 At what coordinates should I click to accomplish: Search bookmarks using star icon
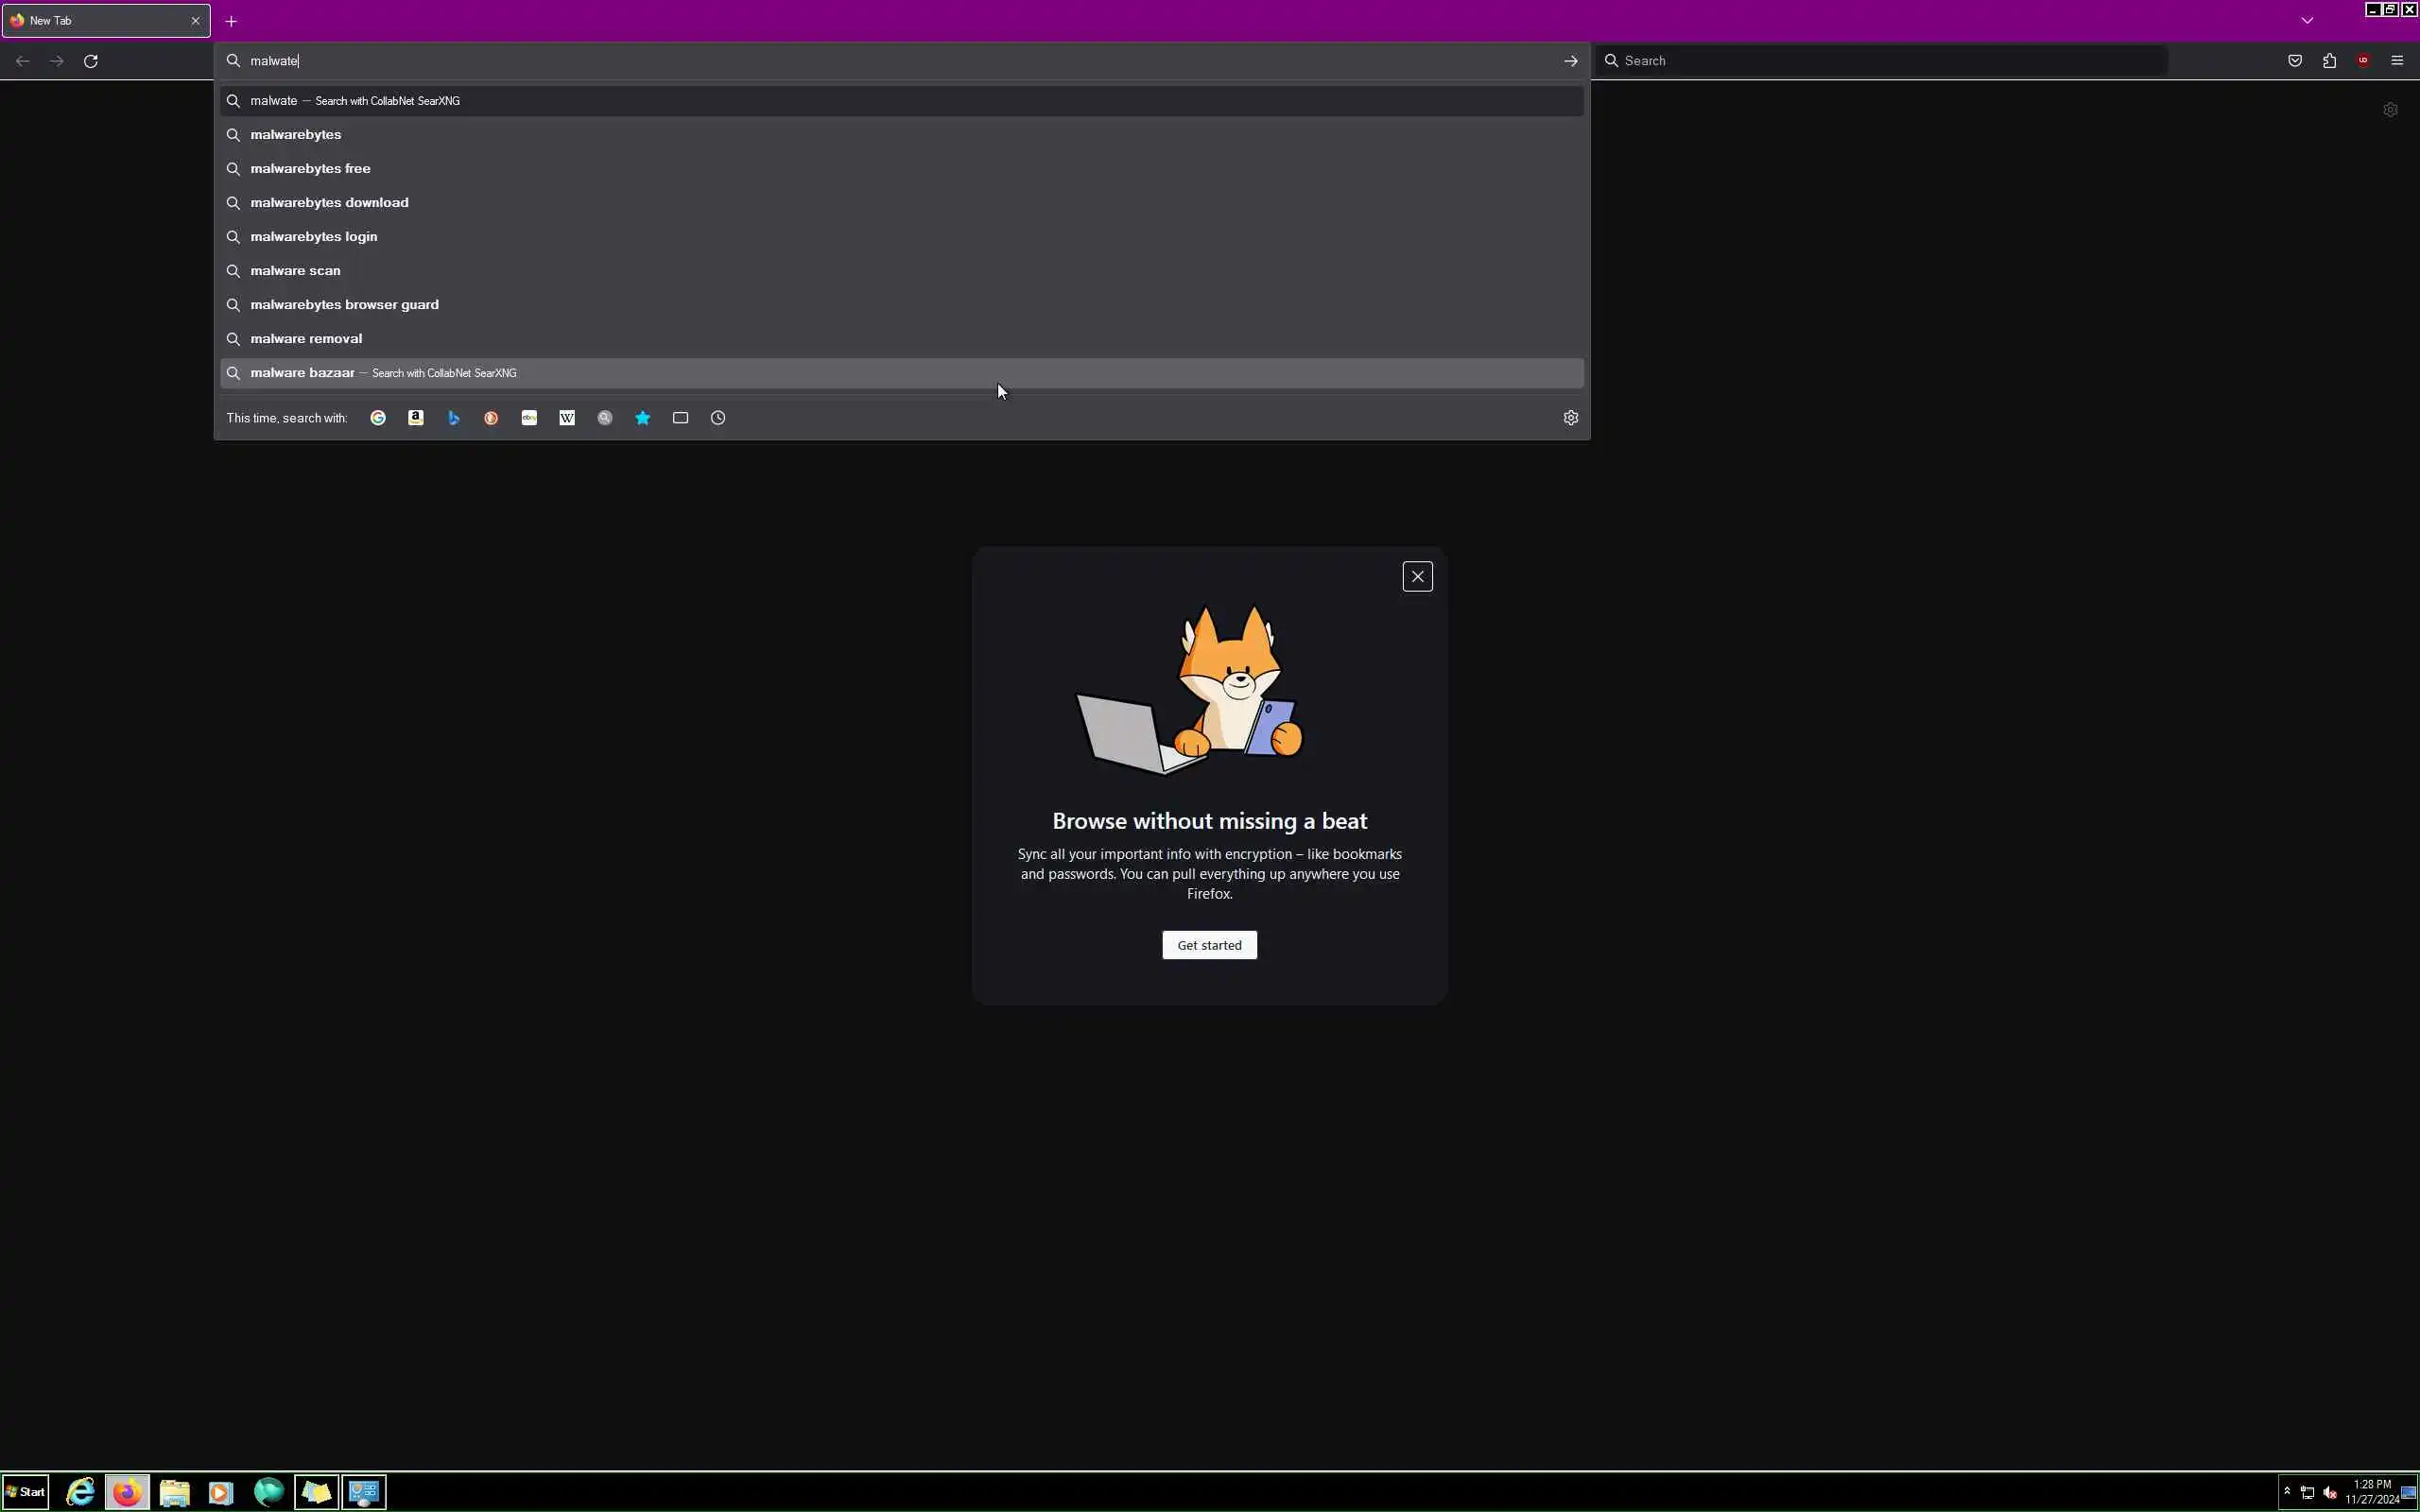pyautogui.click(x=643, y=418)
